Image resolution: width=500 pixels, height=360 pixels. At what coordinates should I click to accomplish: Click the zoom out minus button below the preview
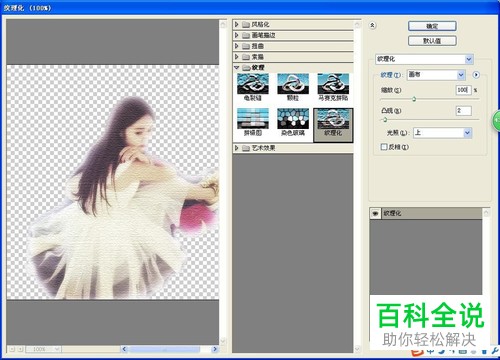coord(12,349)
